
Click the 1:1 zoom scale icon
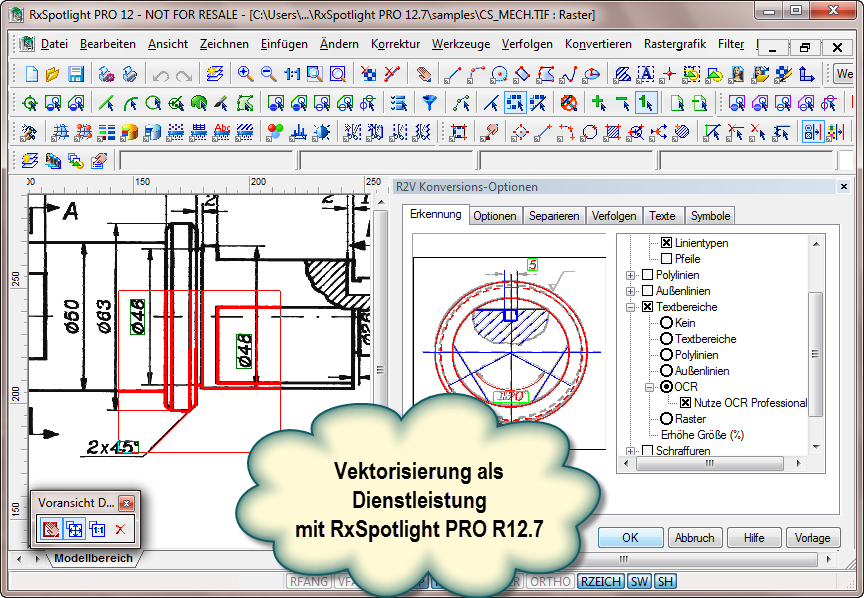click(291, 74)
